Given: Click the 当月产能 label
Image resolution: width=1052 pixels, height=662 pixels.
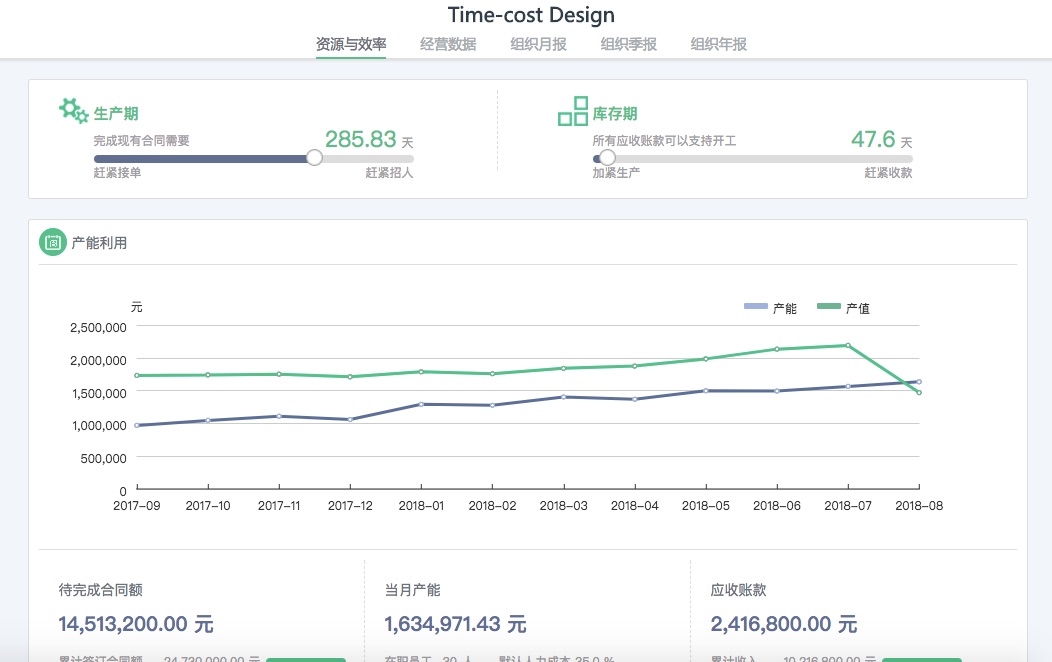Looking at the screenshot, I should (412, 590).
